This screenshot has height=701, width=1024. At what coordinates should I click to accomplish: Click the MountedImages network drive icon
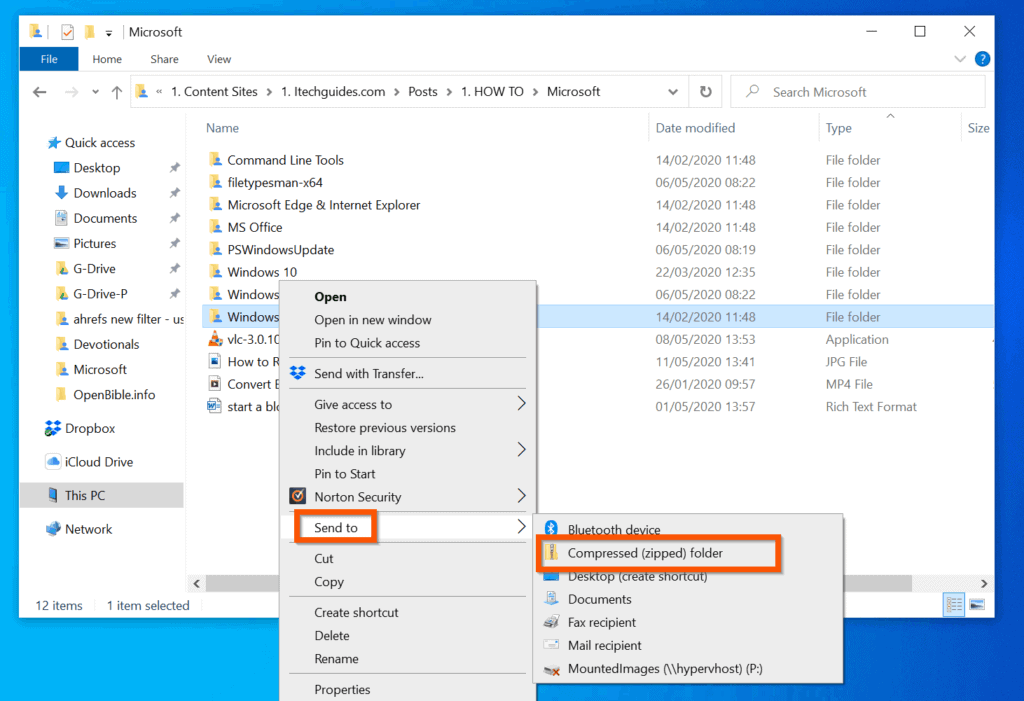coord(552,669)
